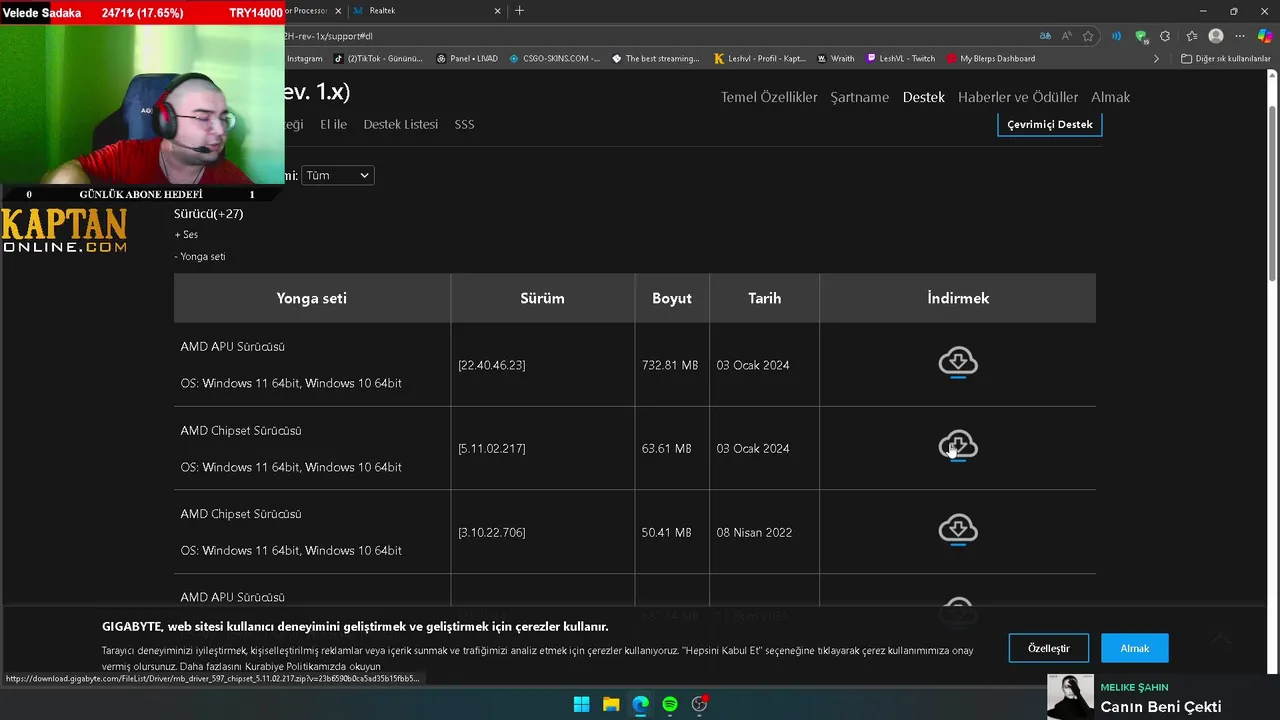Click date cell 08 Nisan 2022
1280x720 pixels.
coord(754,533)
